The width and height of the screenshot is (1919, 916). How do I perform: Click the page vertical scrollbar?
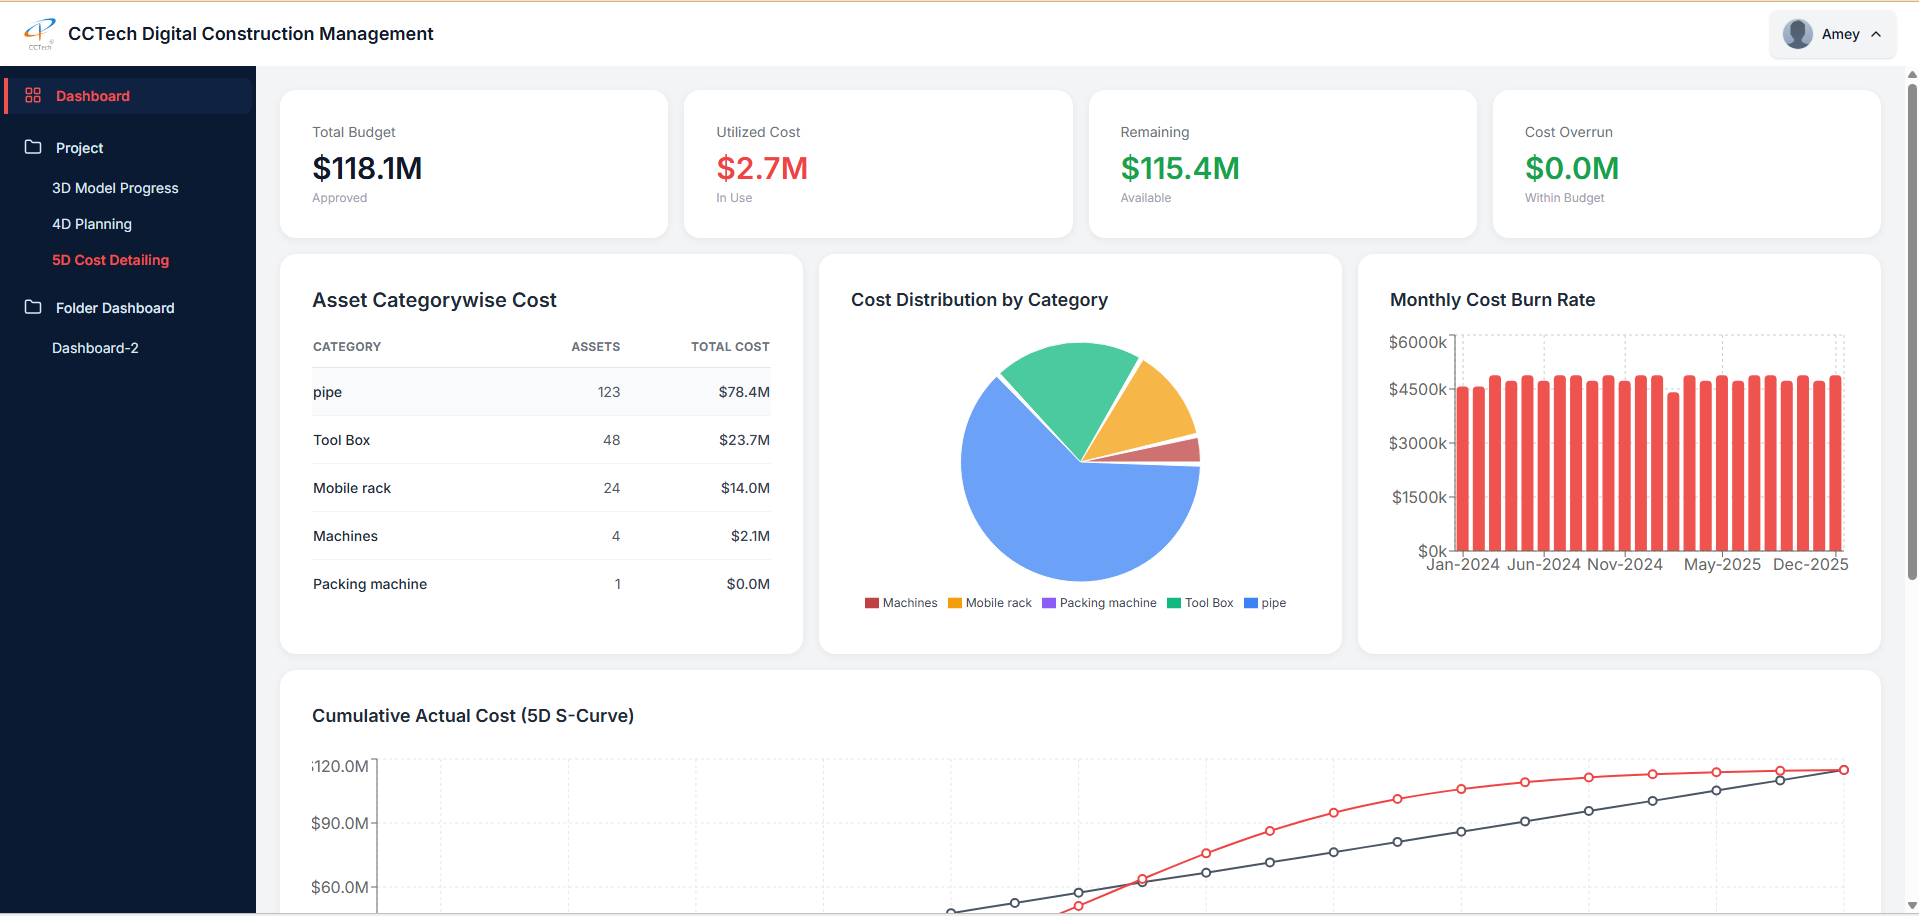point(1912,330)
